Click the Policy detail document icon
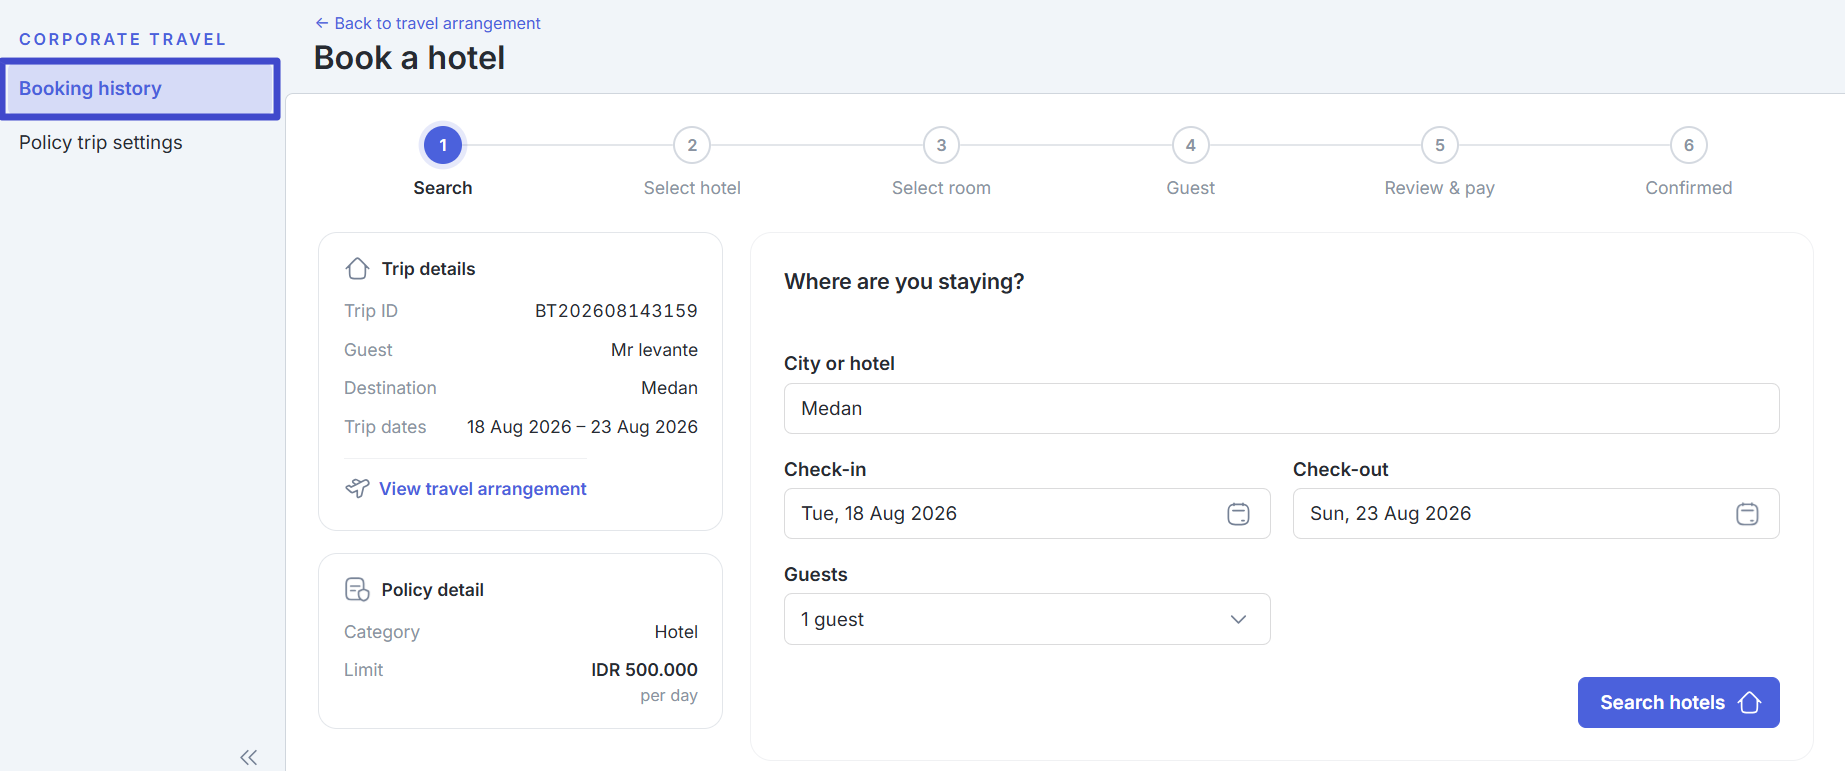The width and height of the screenshot is (1845, 771). [357, 590]
